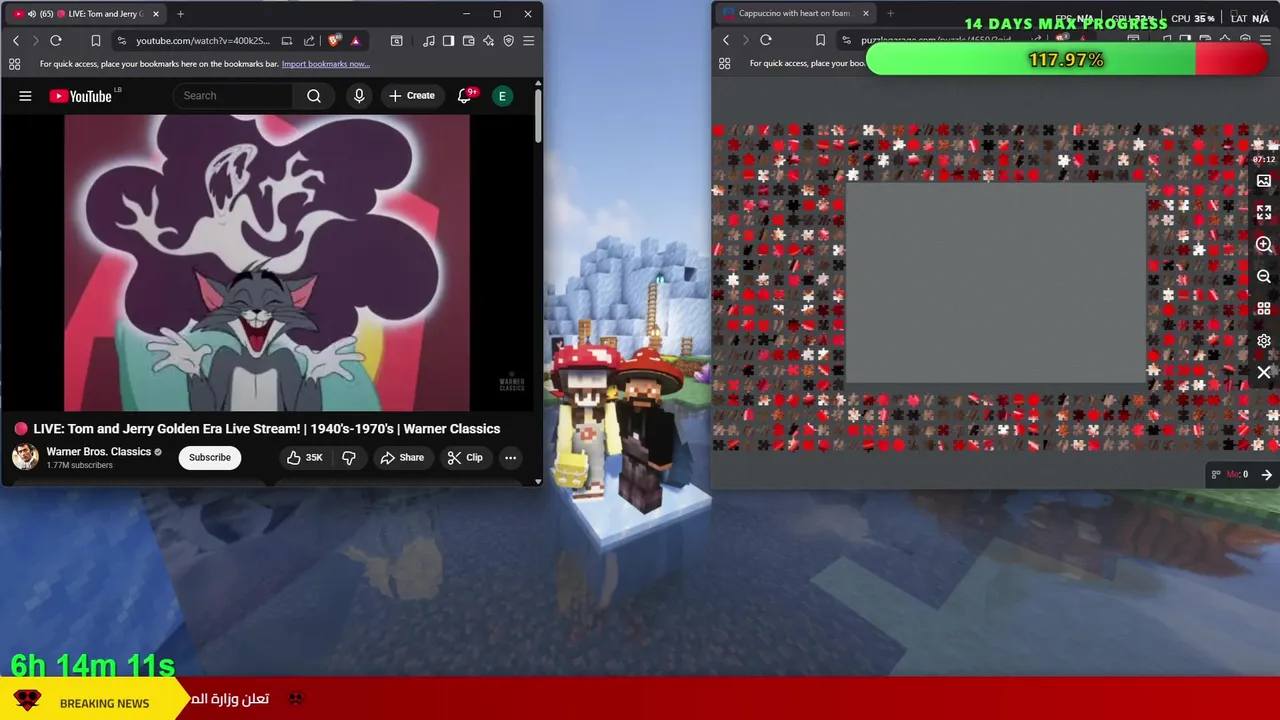Go back in the YouTube window

pos(16,40)
